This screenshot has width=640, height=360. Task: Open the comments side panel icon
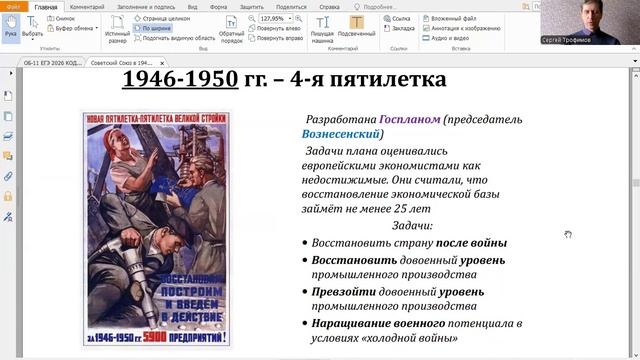tap(8, 156)
